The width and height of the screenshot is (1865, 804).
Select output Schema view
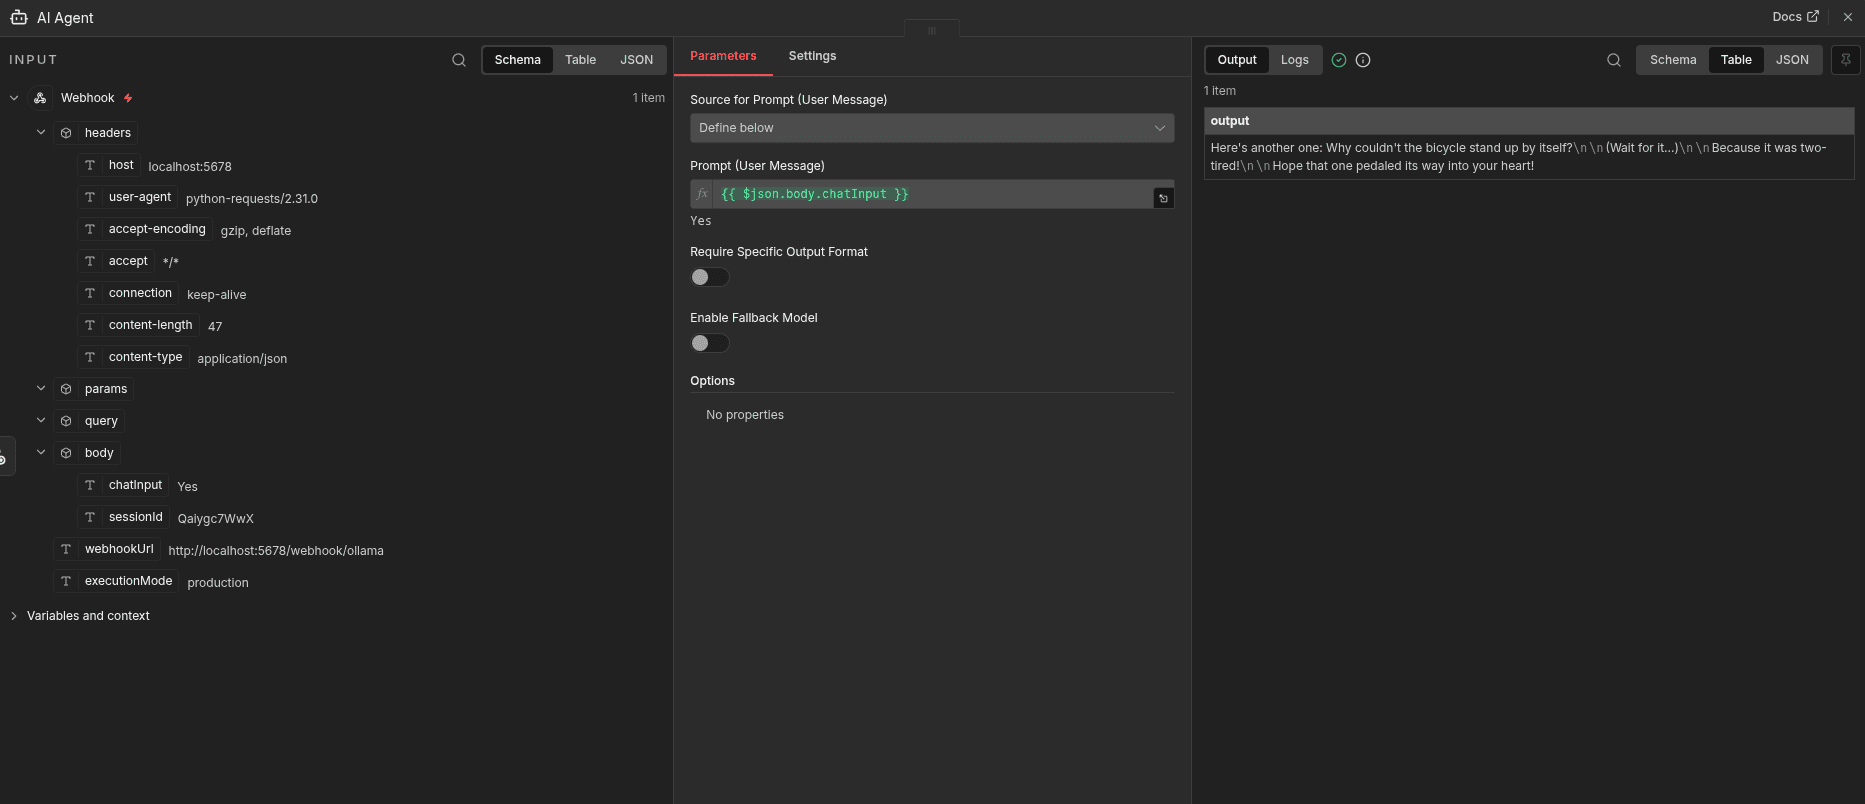tap(1673, 60)
